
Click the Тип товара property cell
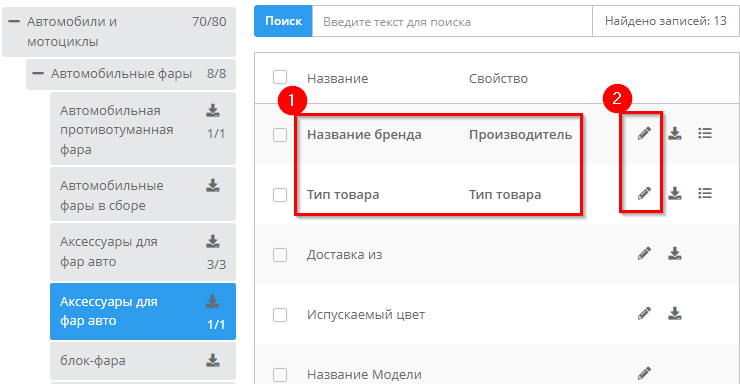coord(505,195)
